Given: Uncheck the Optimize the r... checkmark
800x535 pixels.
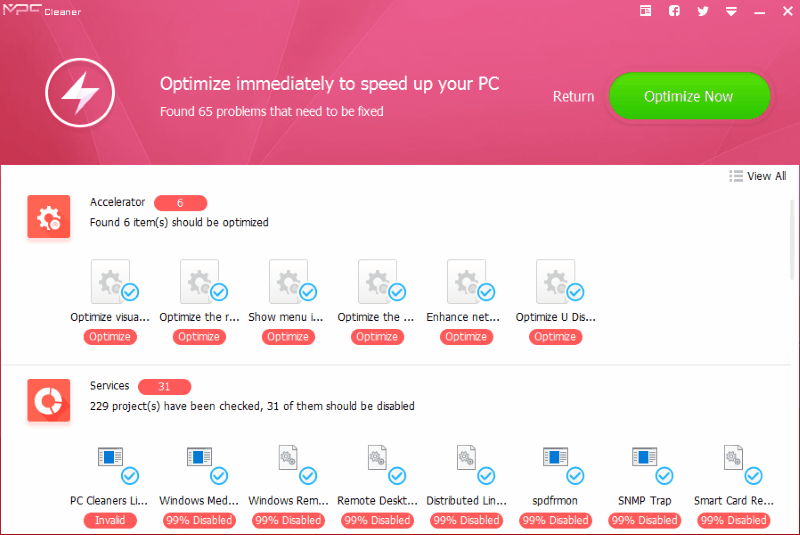Looking at the screenshot, I should pos(219,292).
